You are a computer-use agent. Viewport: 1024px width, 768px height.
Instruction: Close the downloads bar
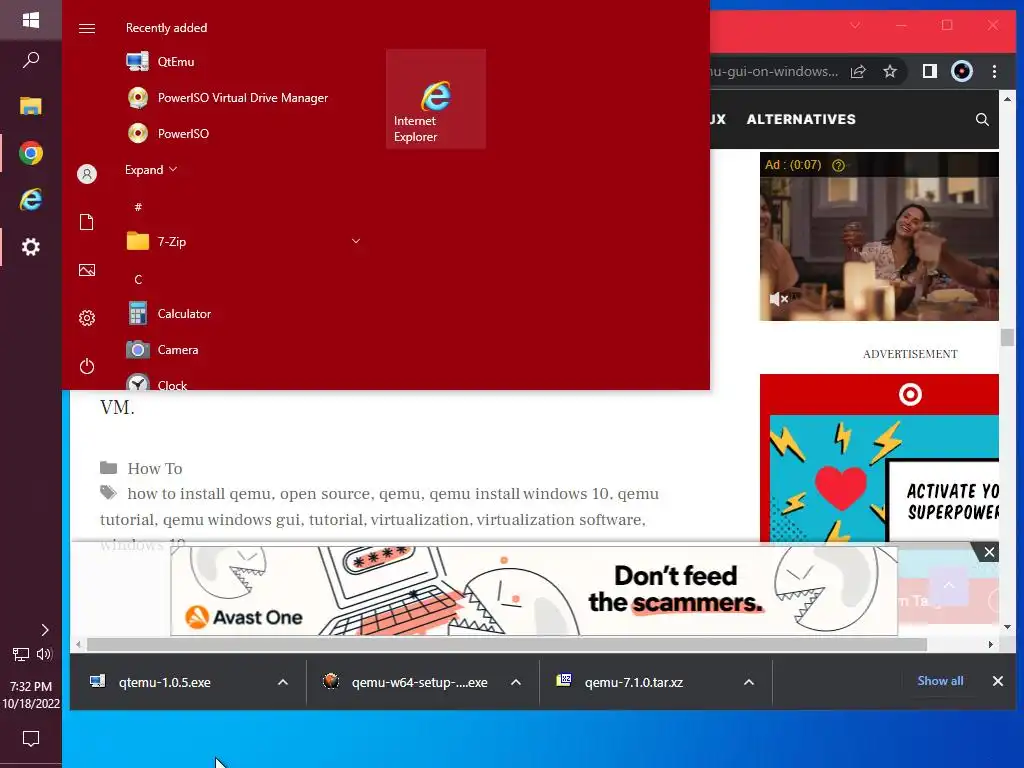[x=997, y=681]
